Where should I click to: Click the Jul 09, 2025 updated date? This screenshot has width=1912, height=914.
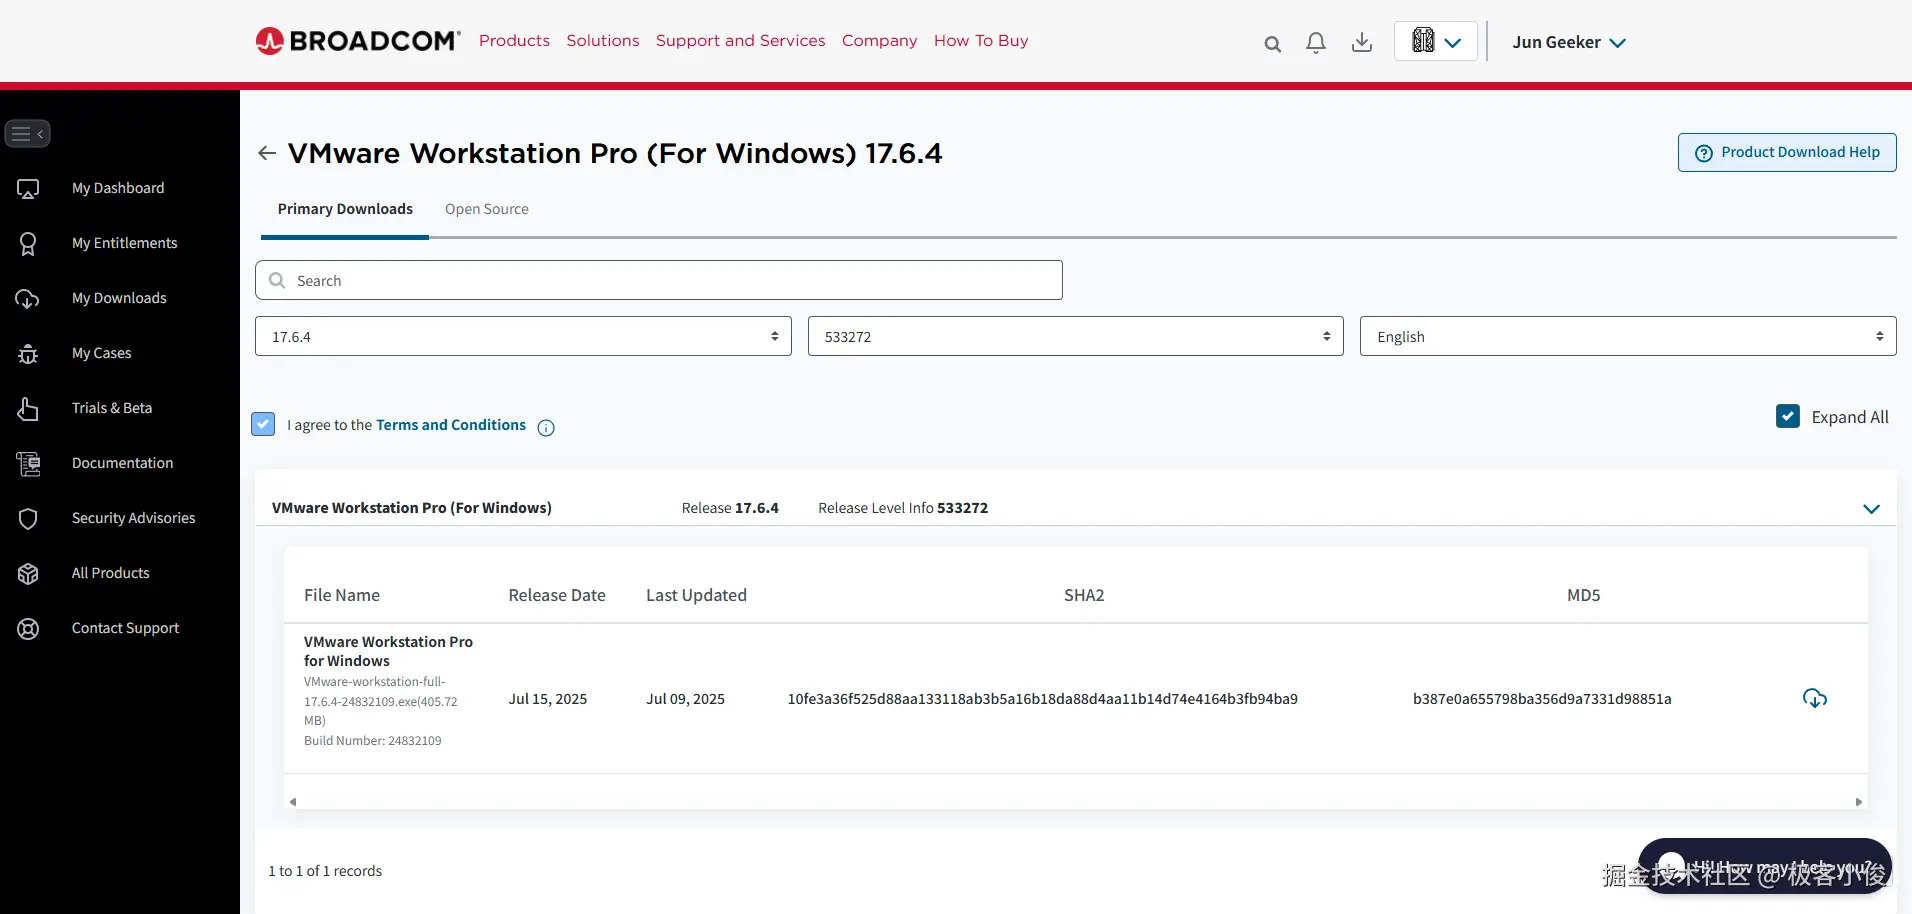(x=685, y=699)
